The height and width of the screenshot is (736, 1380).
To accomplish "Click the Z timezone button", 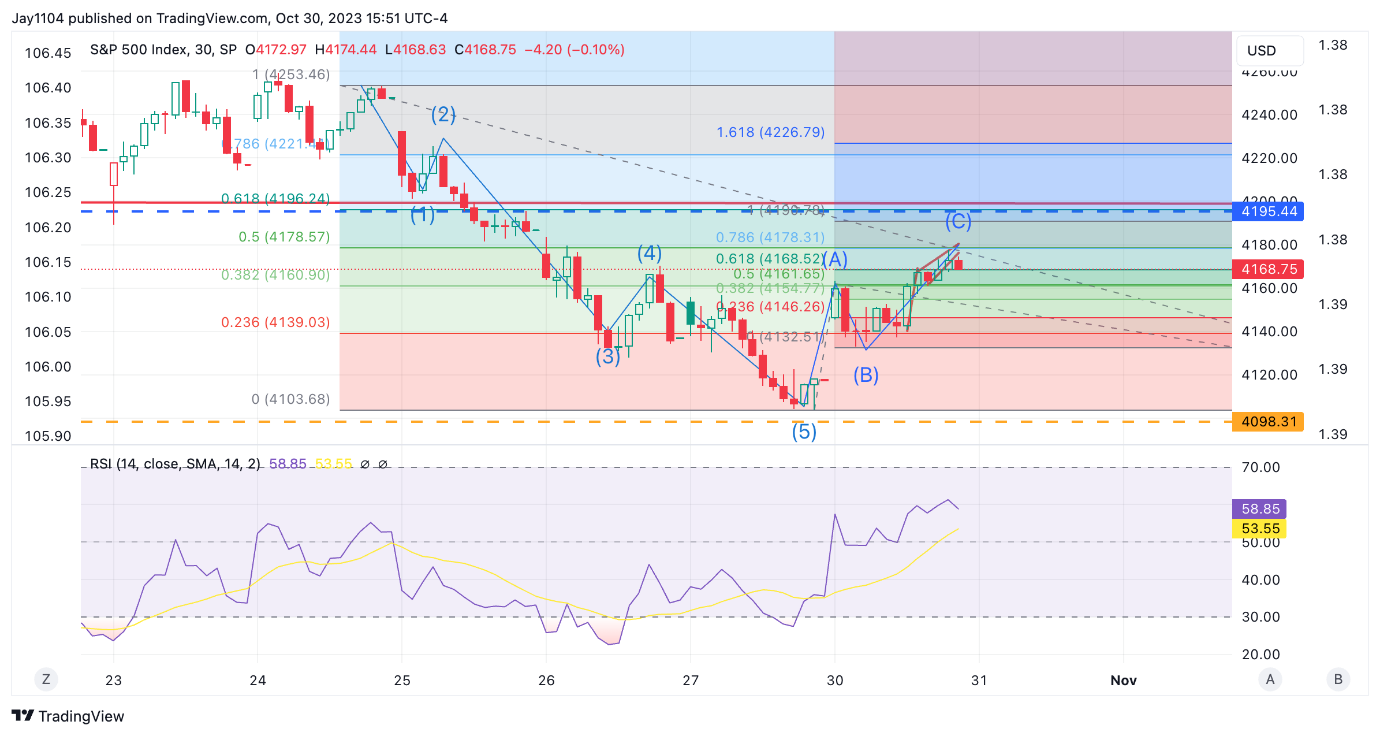I will click(46, 679).
